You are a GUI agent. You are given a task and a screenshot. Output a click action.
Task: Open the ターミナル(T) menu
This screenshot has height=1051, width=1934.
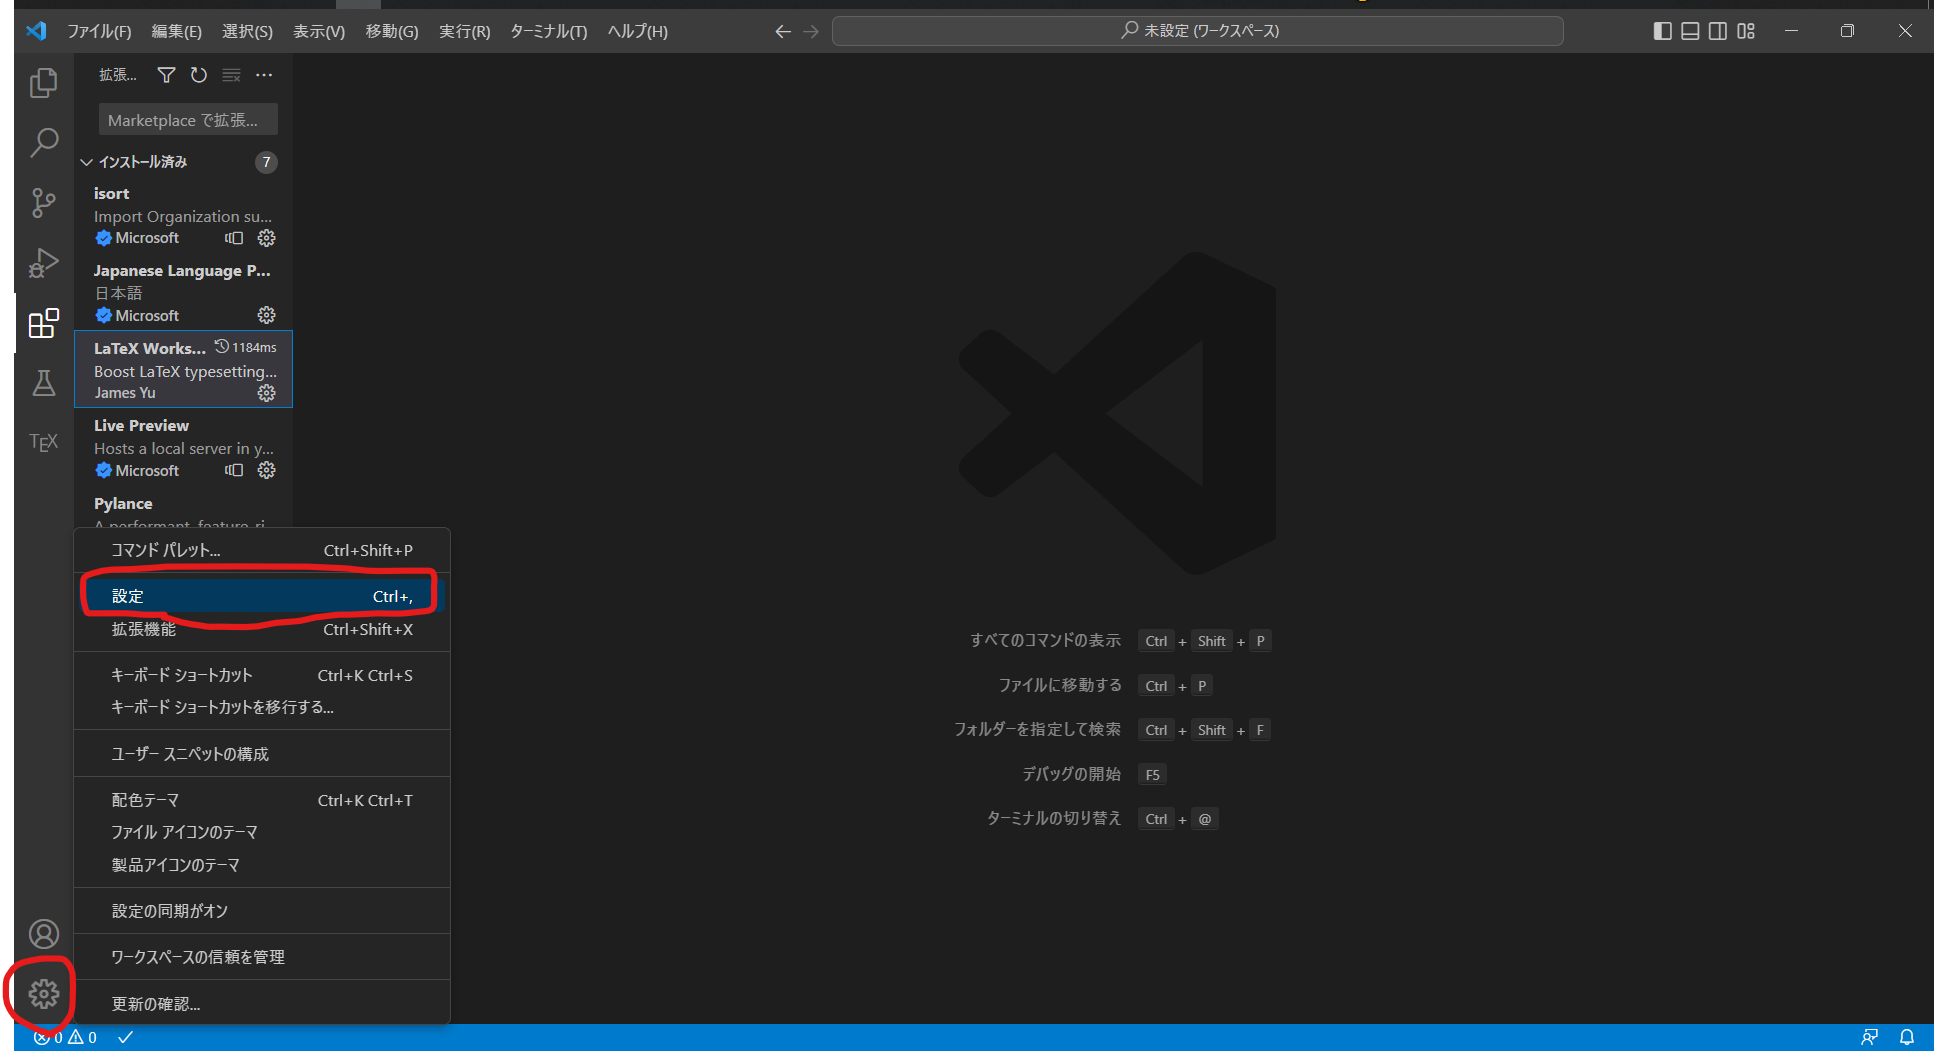point(549,31)
